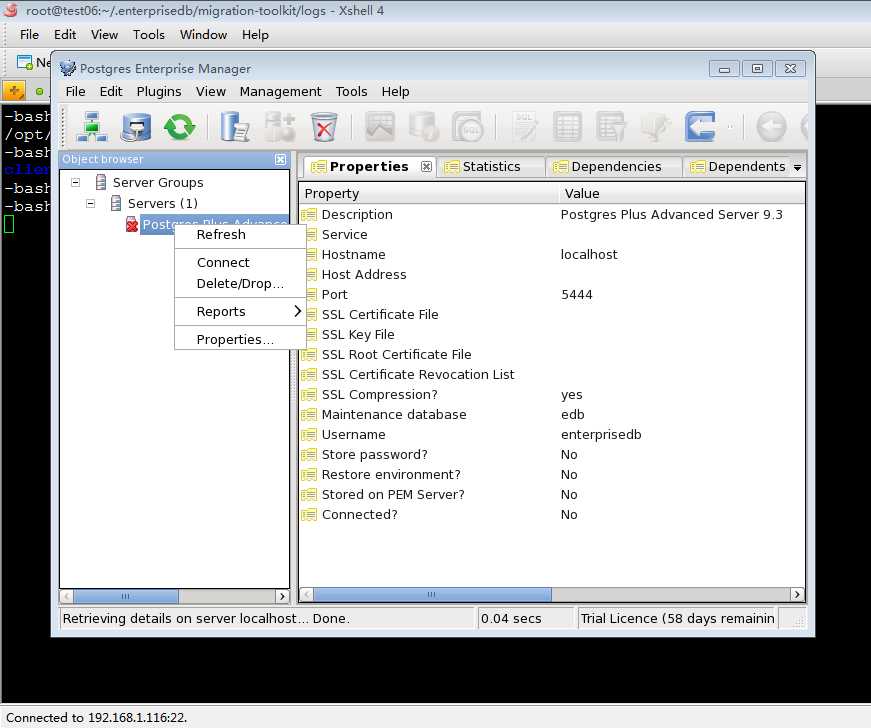Screen dimensions: 871x728
Task: Click the grayed maintenance wrench icon
Action: [655, 127]
